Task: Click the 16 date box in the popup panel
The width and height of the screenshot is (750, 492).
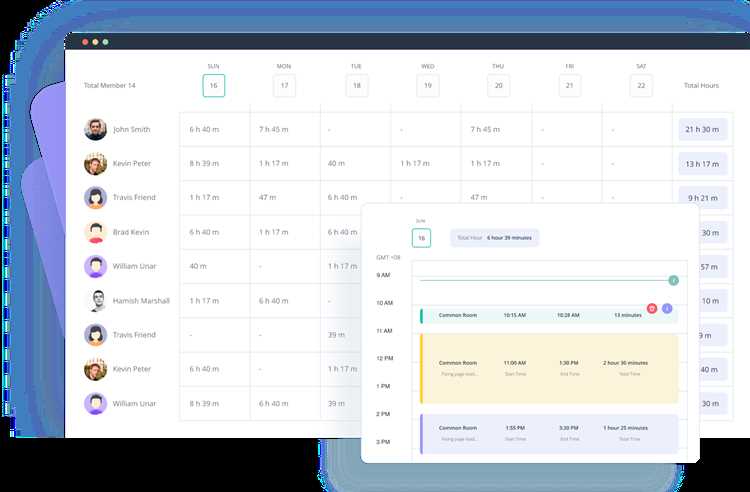Action: tap(421, 238)
